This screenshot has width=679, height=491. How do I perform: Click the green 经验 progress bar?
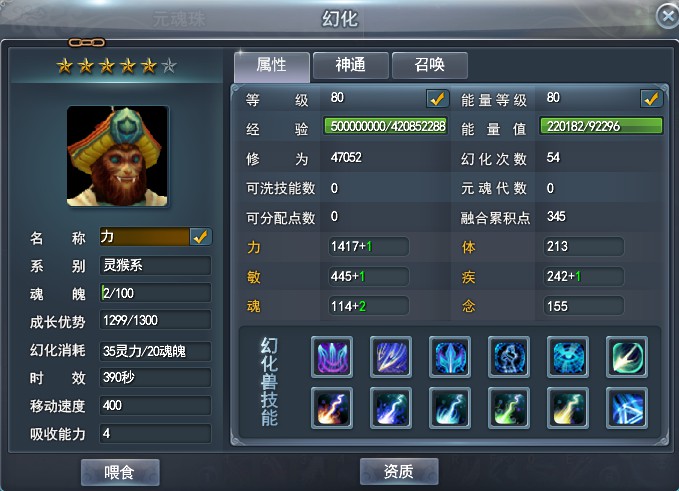386,126
